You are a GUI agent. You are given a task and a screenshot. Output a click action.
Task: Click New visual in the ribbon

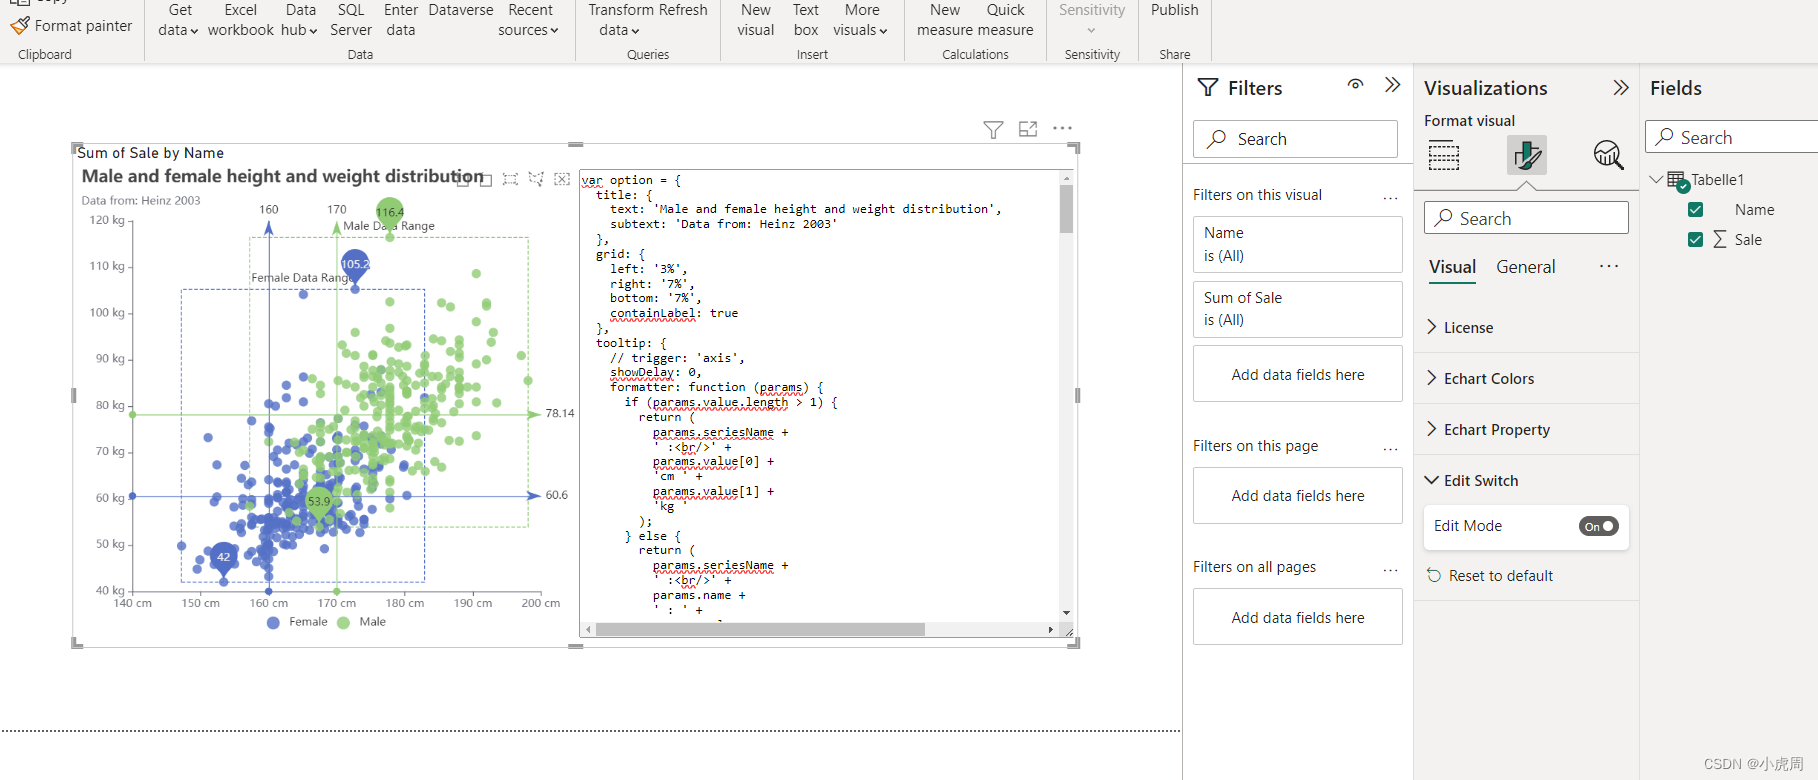[756, 20]
